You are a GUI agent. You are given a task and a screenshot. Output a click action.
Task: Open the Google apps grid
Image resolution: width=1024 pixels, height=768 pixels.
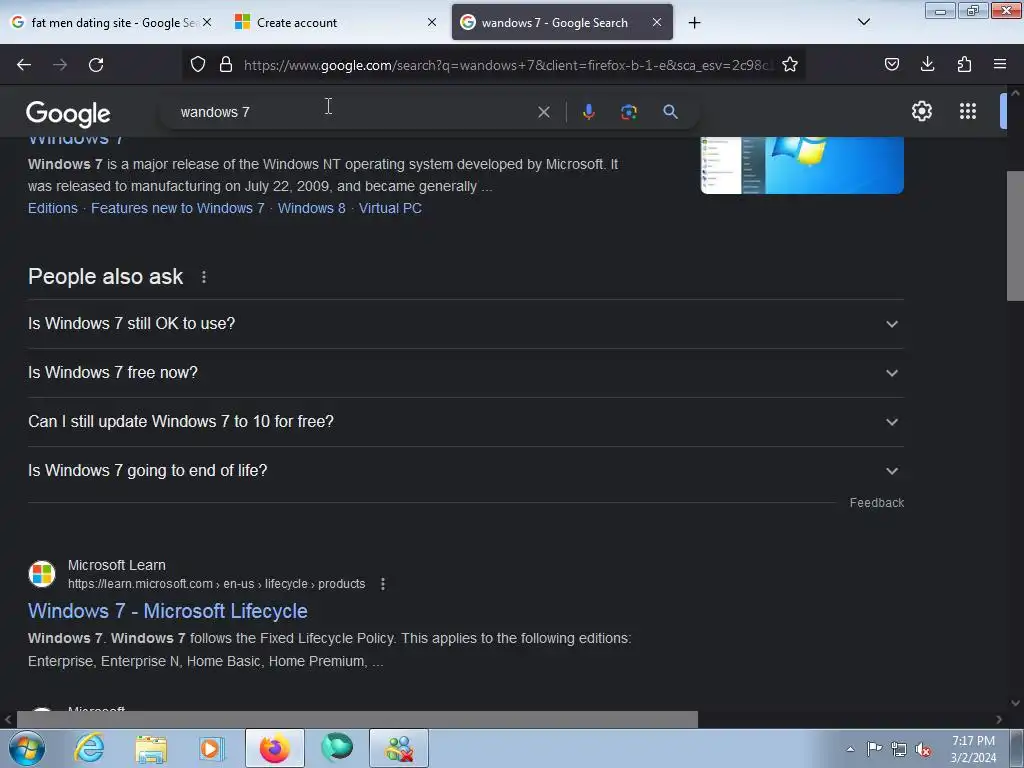tap(968, 111)
